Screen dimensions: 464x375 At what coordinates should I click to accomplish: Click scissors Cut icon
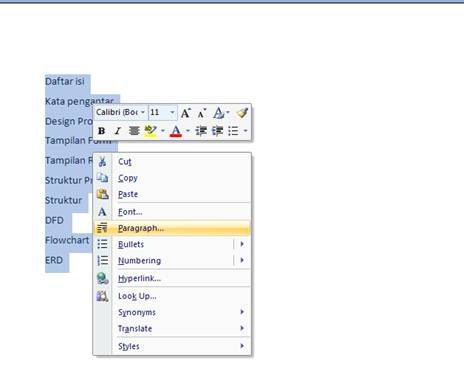click(102, 162)
